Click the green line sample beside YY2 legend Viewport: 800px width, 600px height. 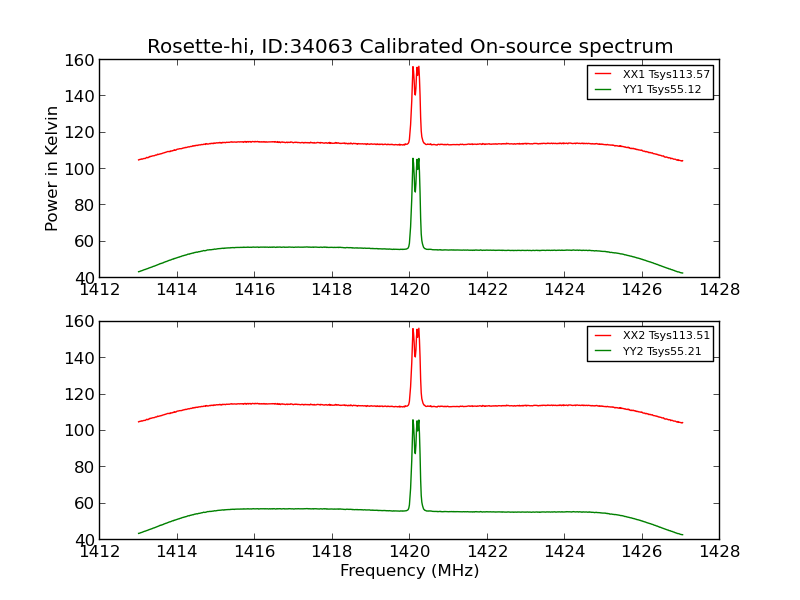[603, 351]
